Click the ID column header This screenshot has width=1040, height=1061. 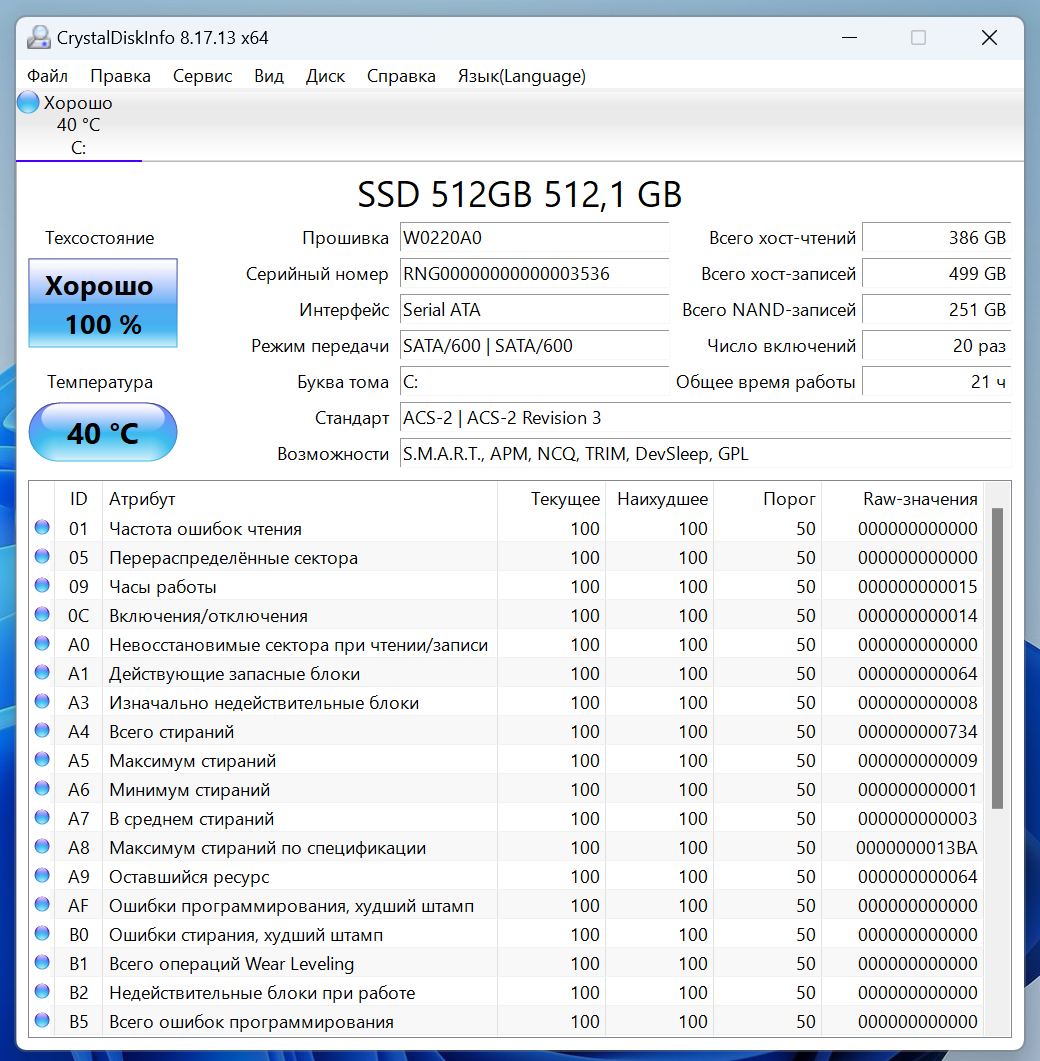(78, 499)
